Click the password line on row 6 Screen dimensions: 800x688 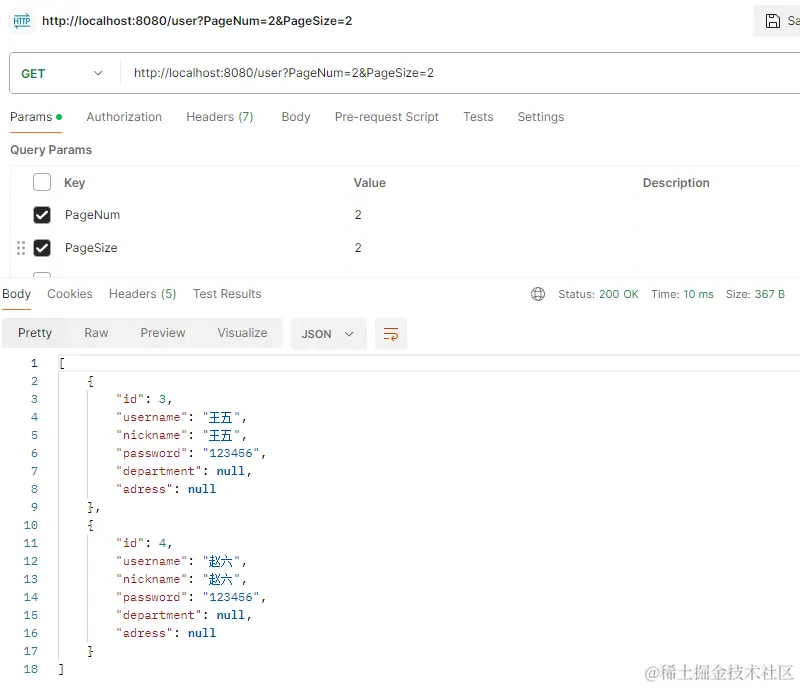click(191, 453)
